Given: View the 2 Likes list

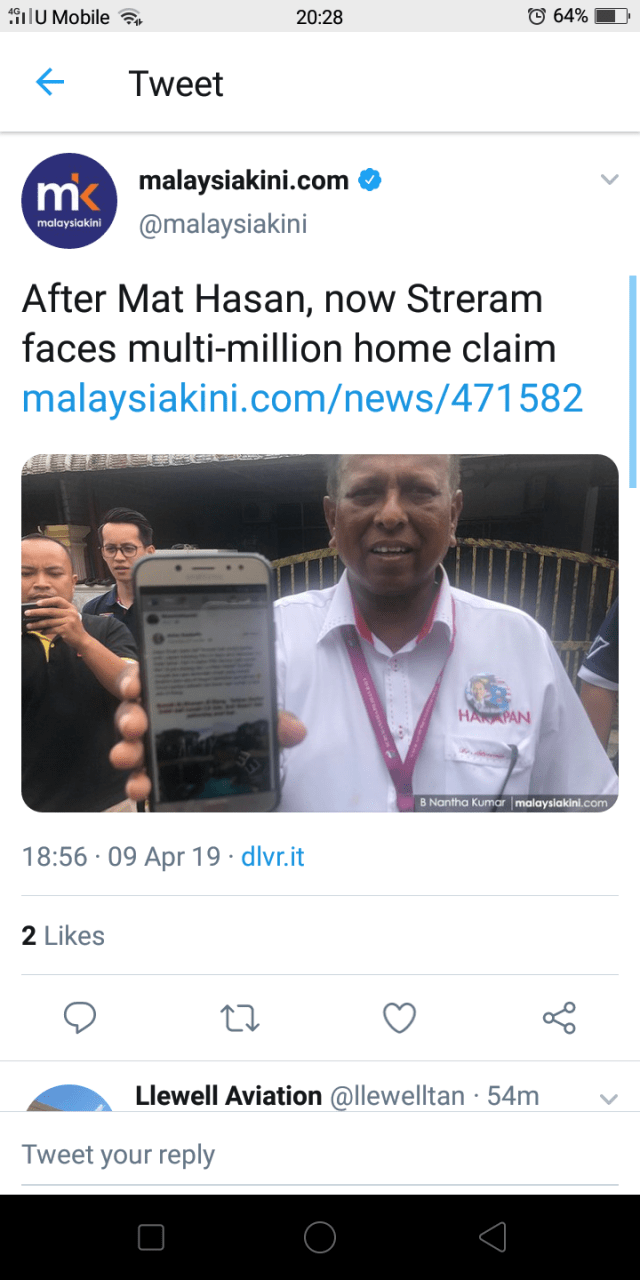Looking at the screenshot, I should tap(63, 936).
